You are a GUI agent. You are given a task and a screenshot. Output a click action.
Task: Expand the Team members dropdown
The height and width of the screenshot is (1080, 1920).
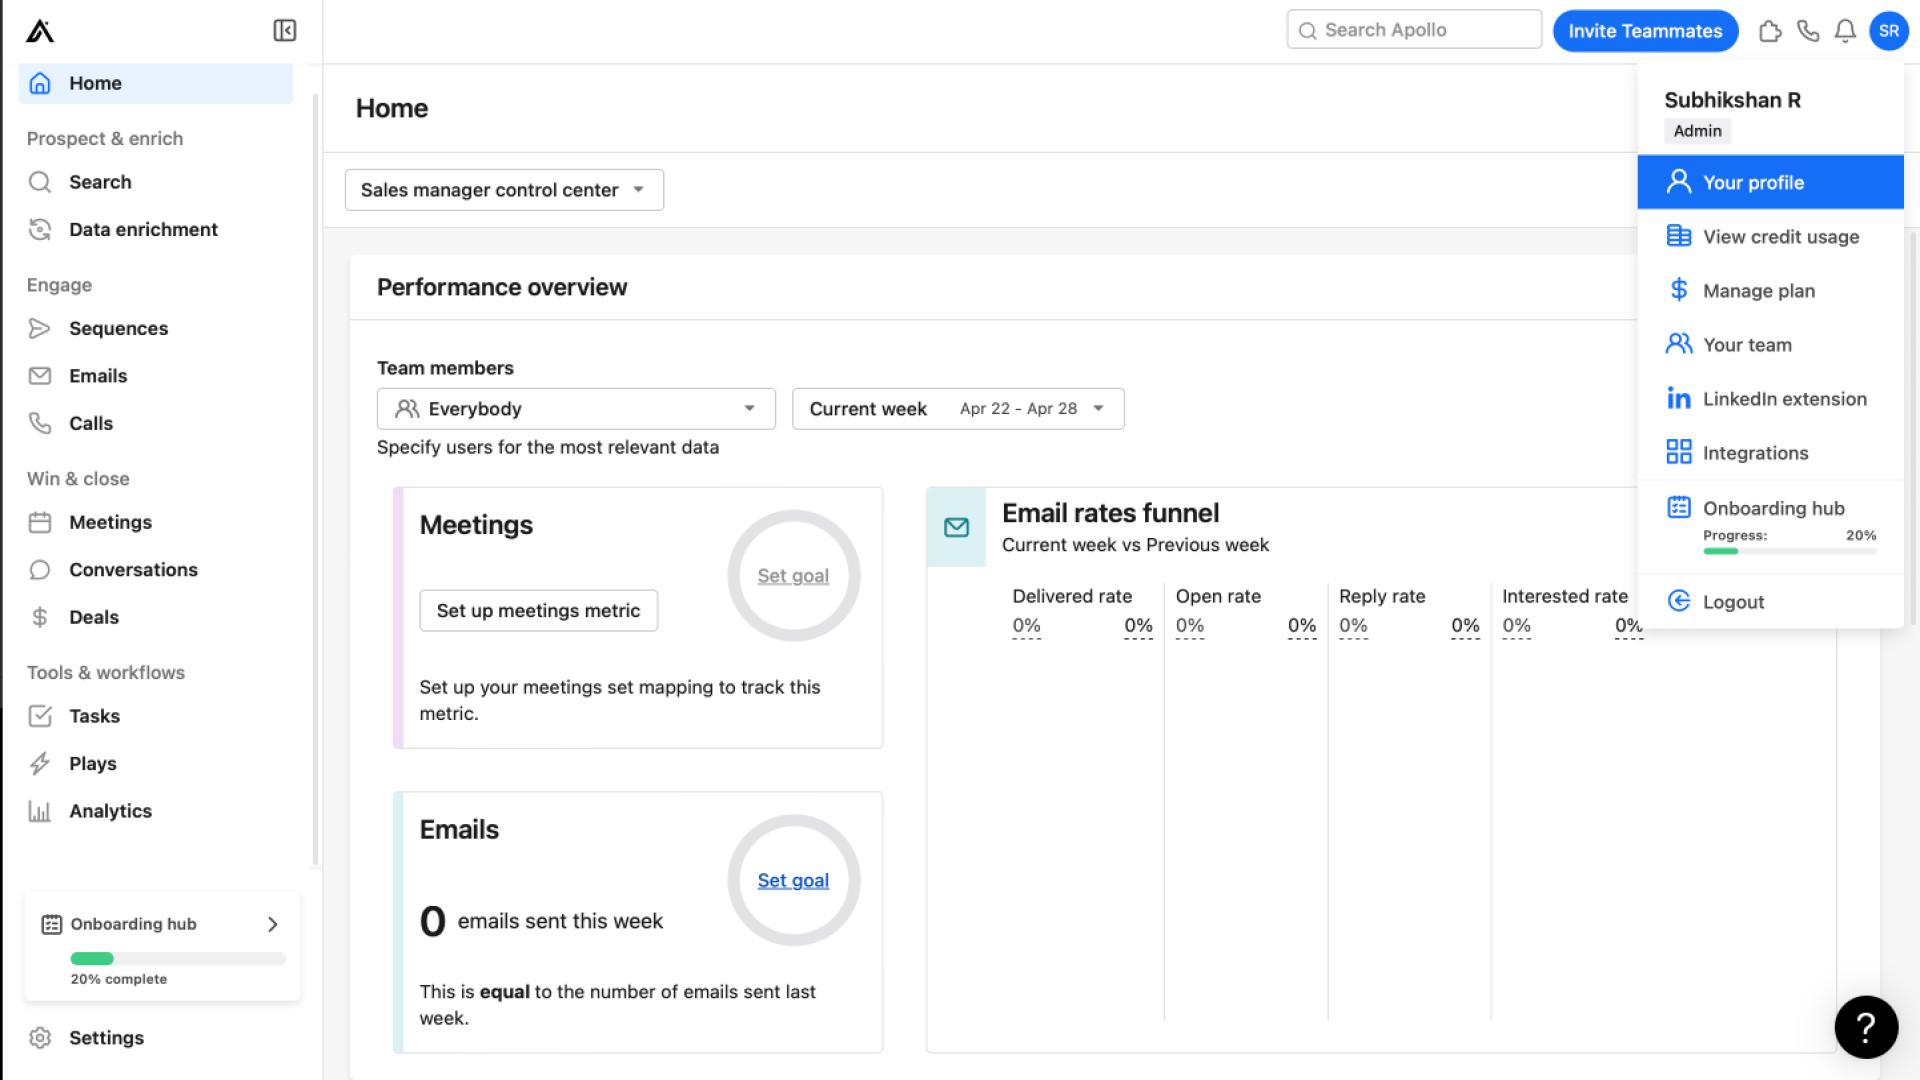point(576,407)
